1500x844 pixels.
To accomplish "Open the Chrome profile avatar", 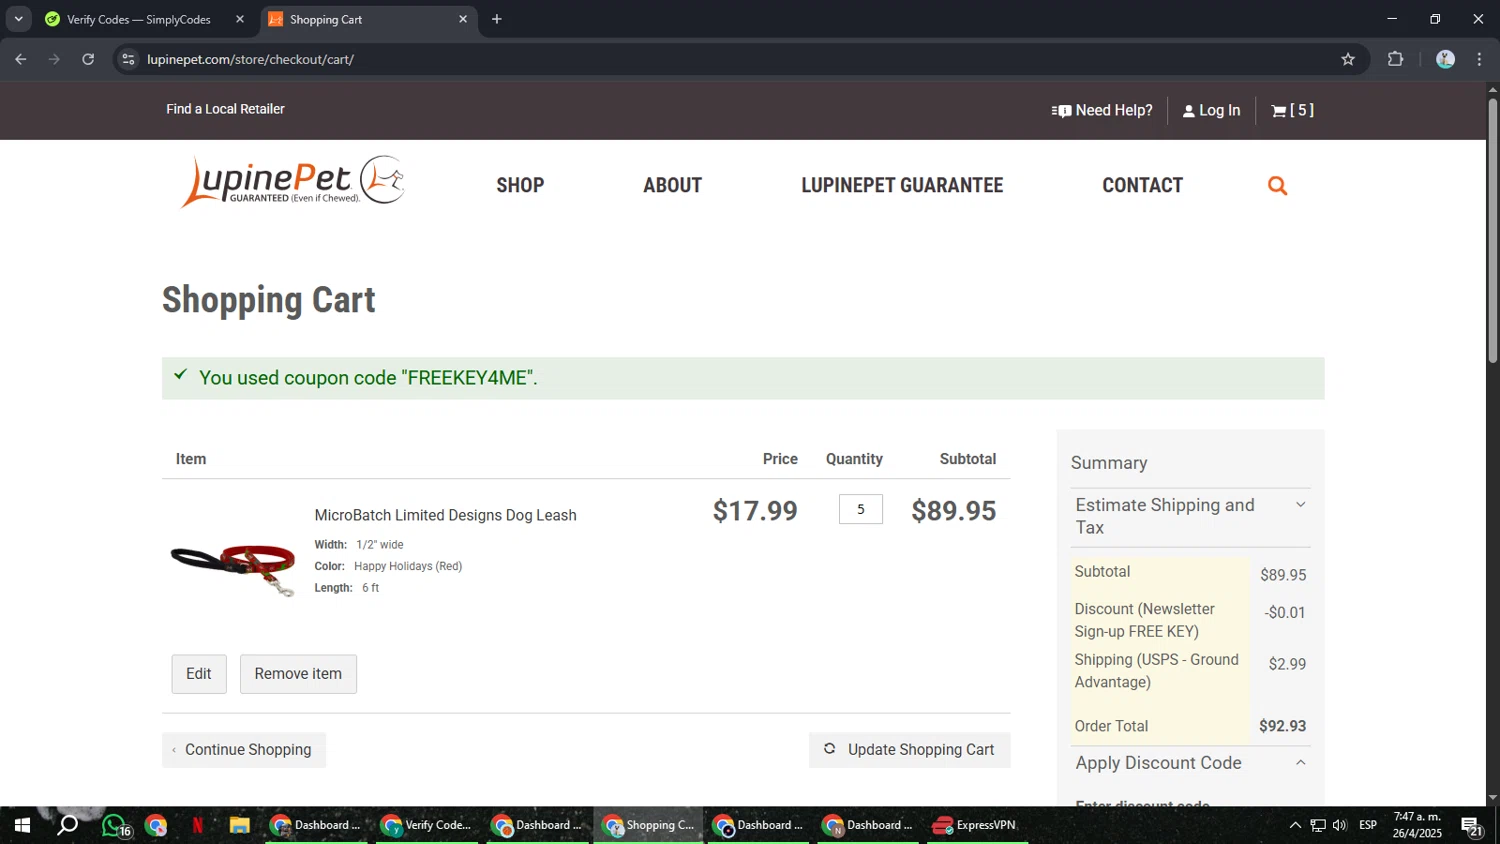I will [1445, 59].
